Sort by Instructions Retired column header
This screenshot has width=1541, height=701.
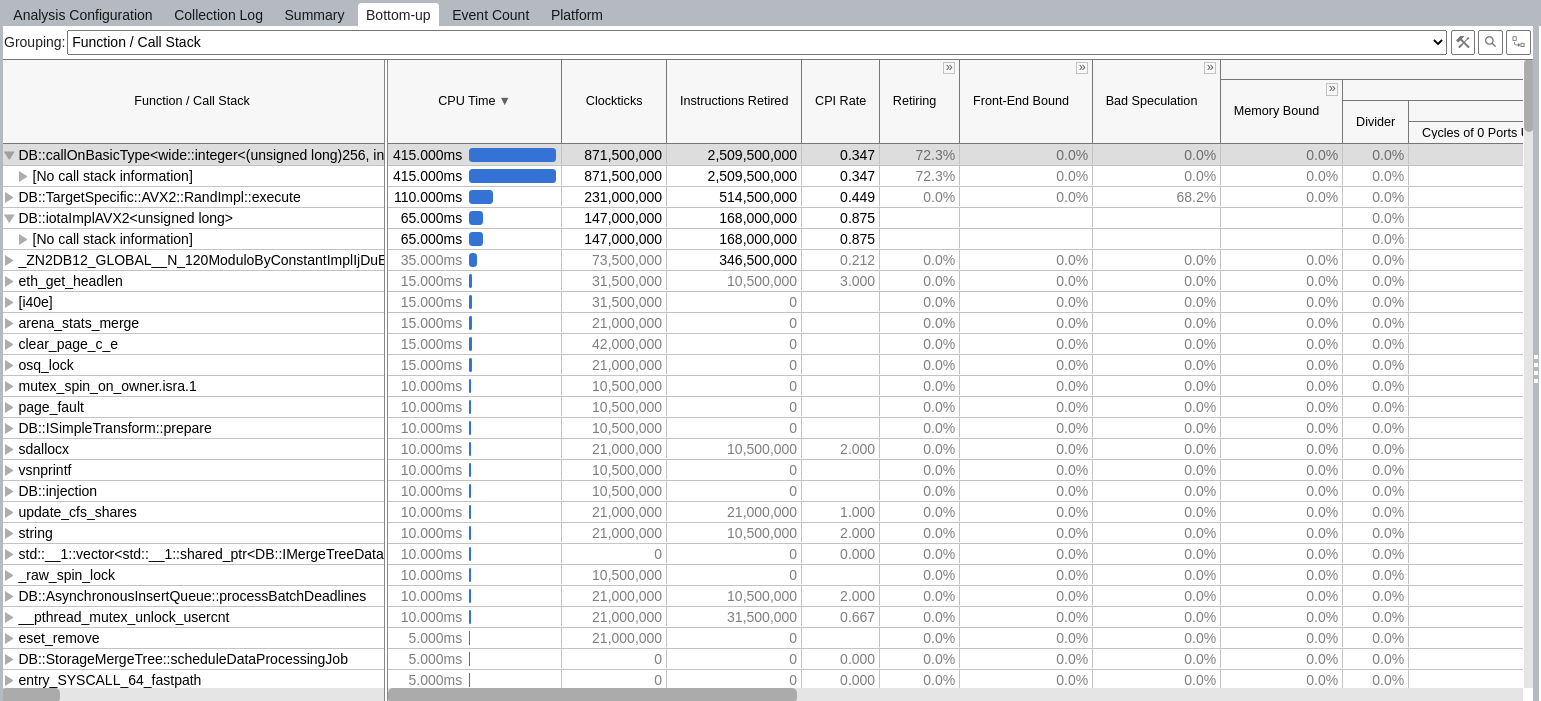pos(733,101)
